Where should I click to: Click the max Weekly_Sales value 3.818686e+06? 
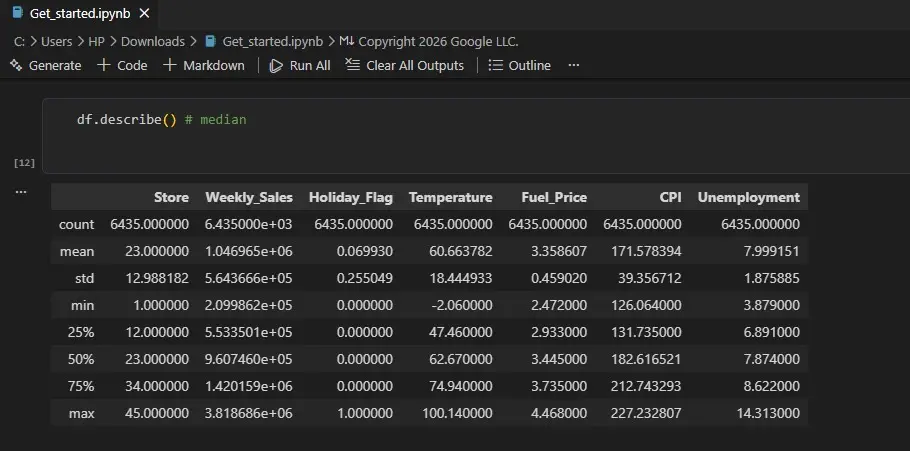[248, 413]
